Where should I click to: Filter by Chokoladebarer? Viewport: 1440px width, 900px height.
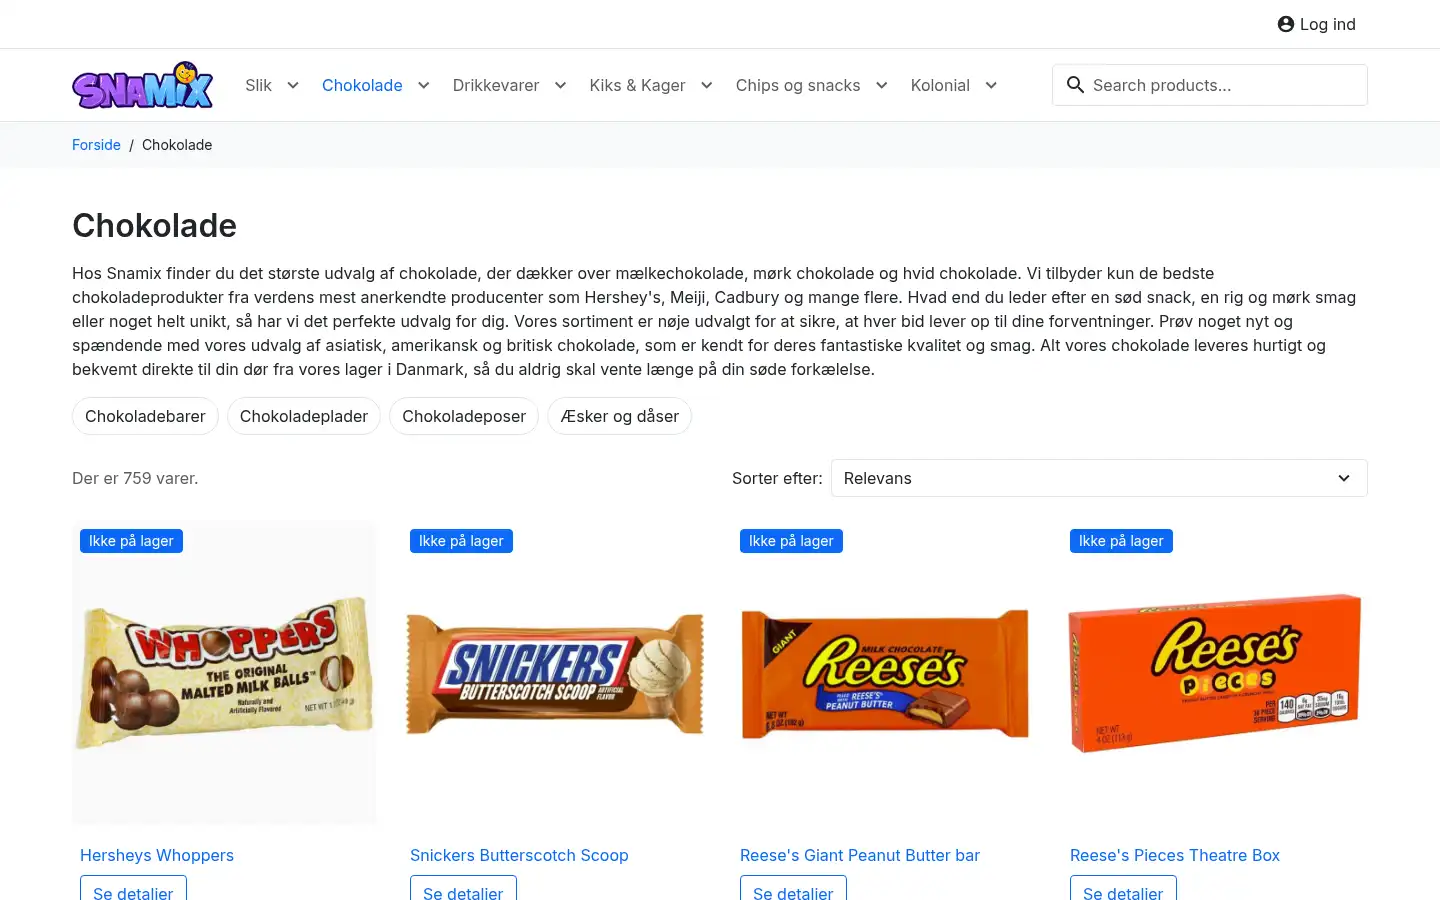click(145, 416)
